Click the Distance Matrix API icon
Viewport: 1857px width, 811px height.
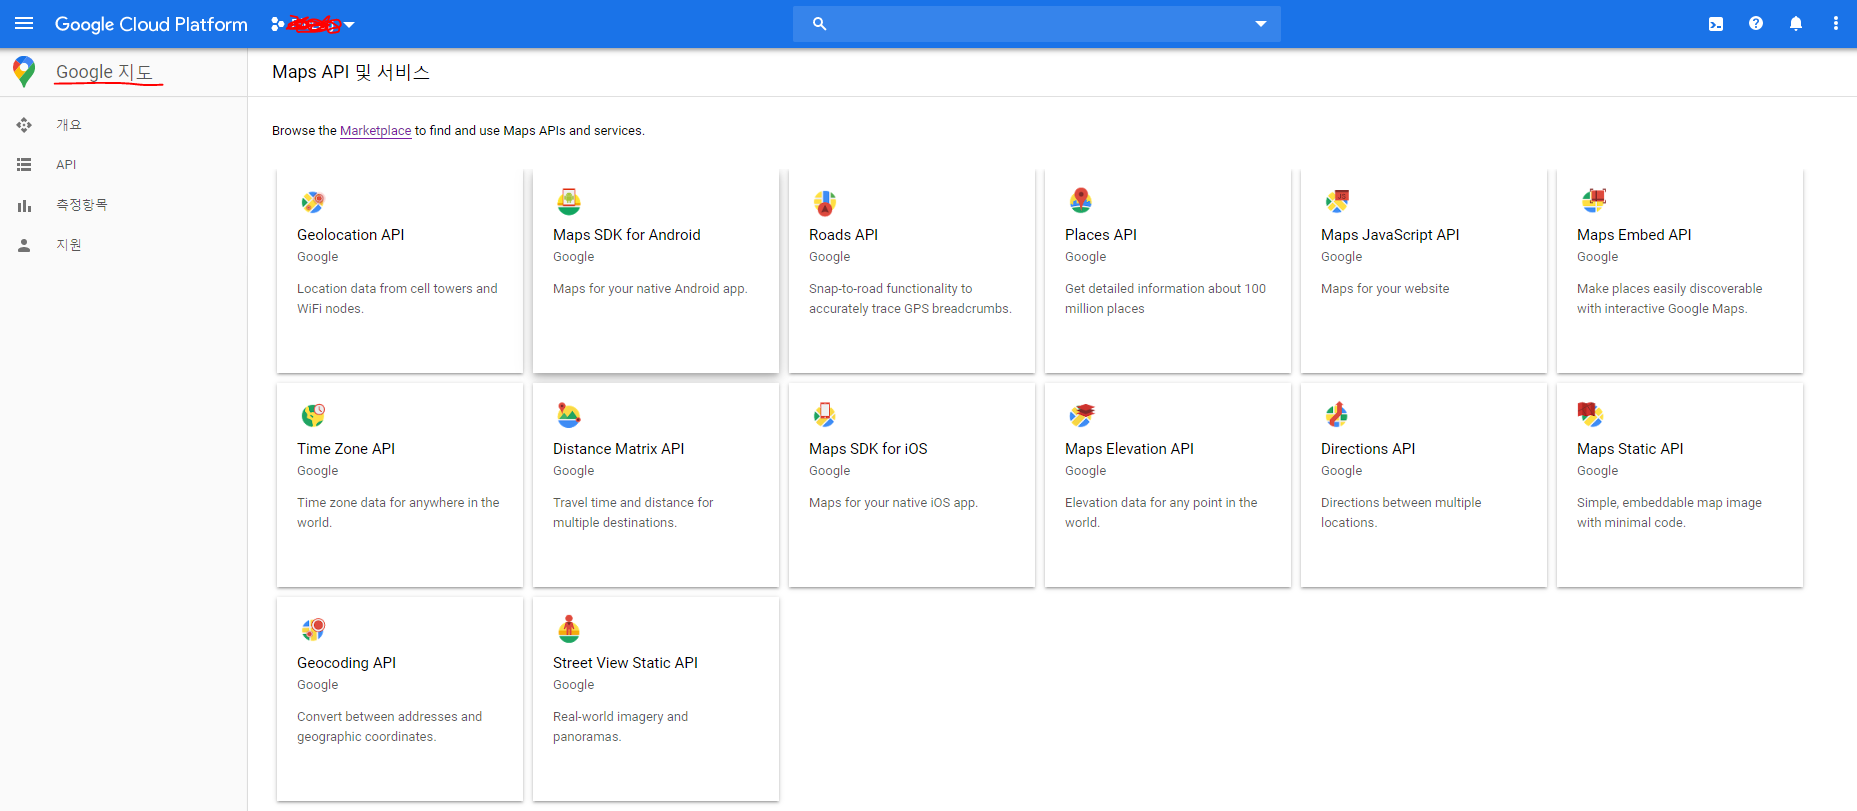click(x=569, y=415)
